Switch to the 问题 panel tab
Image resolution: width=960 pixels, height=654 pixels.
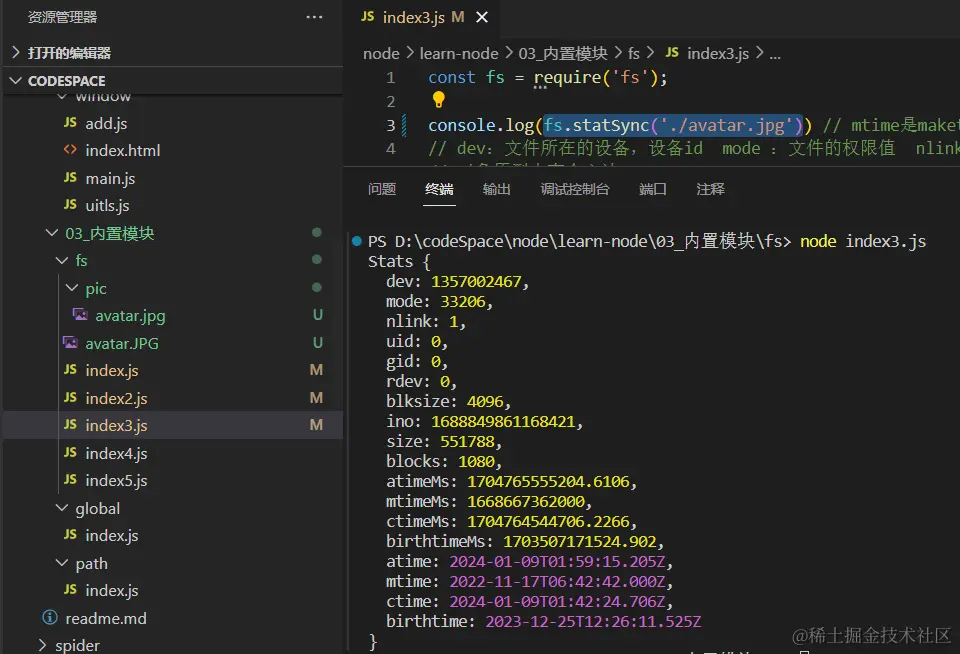(x=382, y=189)
